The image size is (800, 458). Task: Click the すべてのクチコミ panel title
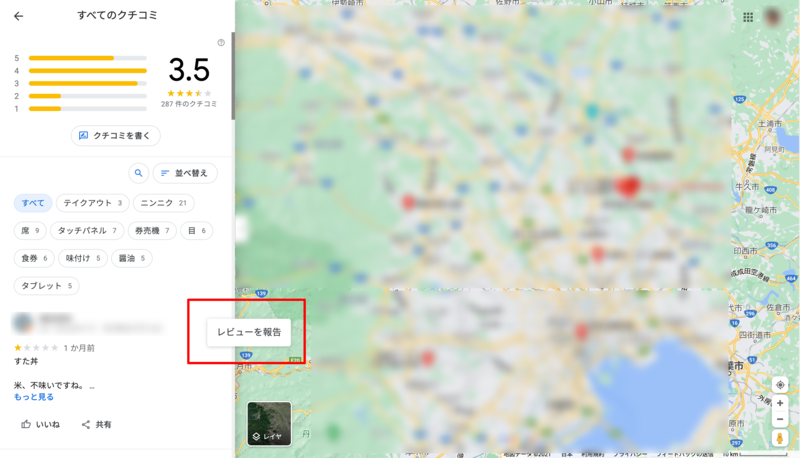tap(117, 15)
